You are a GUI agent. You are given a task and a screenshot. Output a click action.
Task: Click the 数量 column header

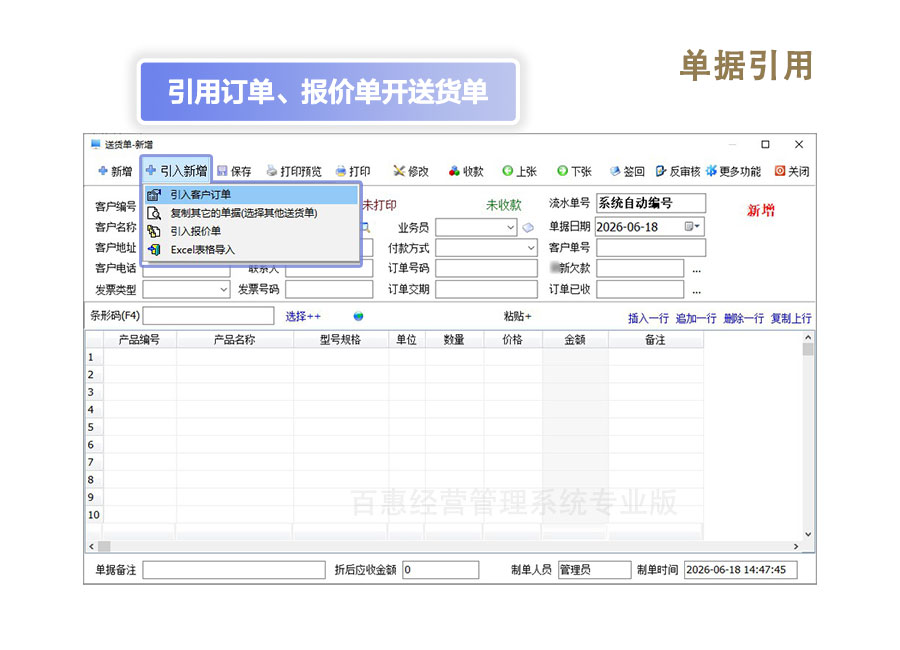(454, 340)
